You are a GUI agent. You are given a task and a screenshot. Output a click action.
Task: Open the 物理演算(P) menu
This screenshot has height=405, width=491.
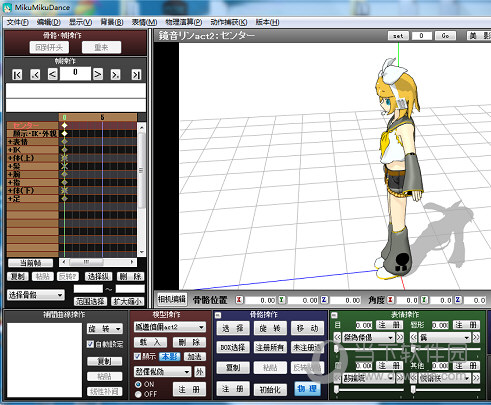tap(184, 22)
